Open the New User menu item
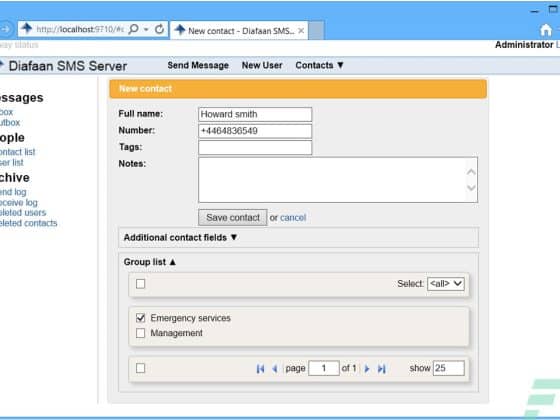Image resolution: width=560 pixels, height=420 pixels. coord(262,65)
